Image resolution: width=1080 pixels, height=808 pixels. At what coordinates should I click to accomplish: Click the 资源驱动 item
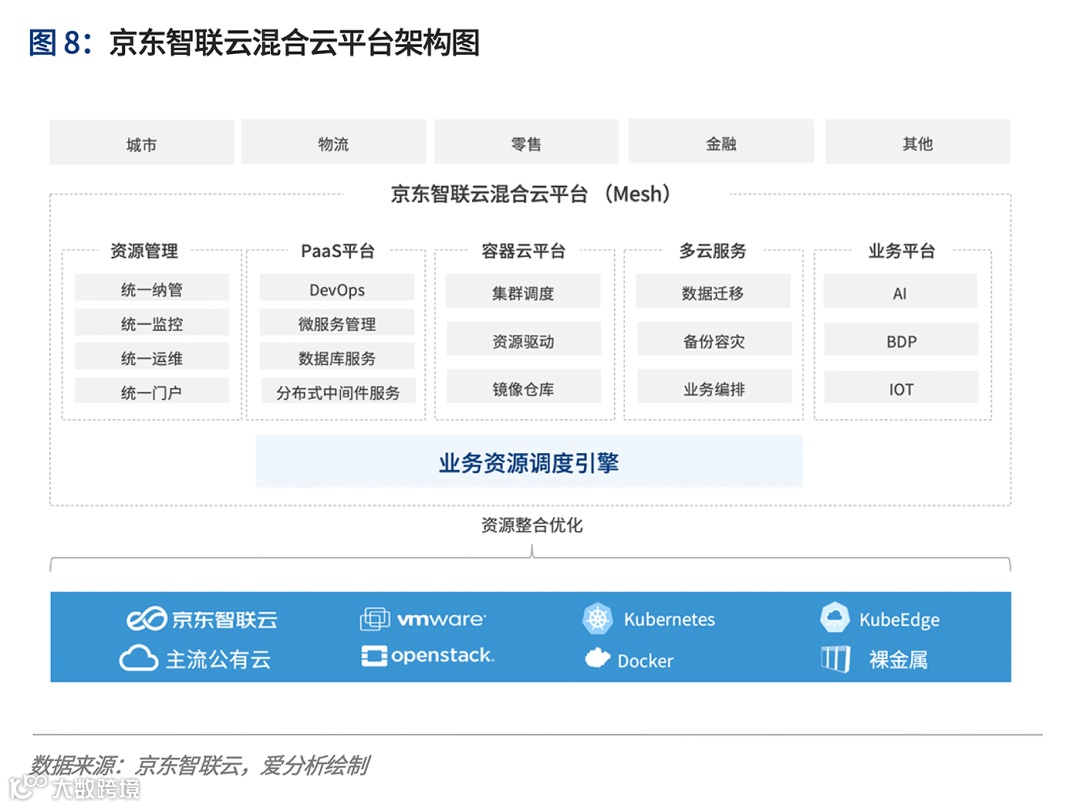click(x=523, y=339)
